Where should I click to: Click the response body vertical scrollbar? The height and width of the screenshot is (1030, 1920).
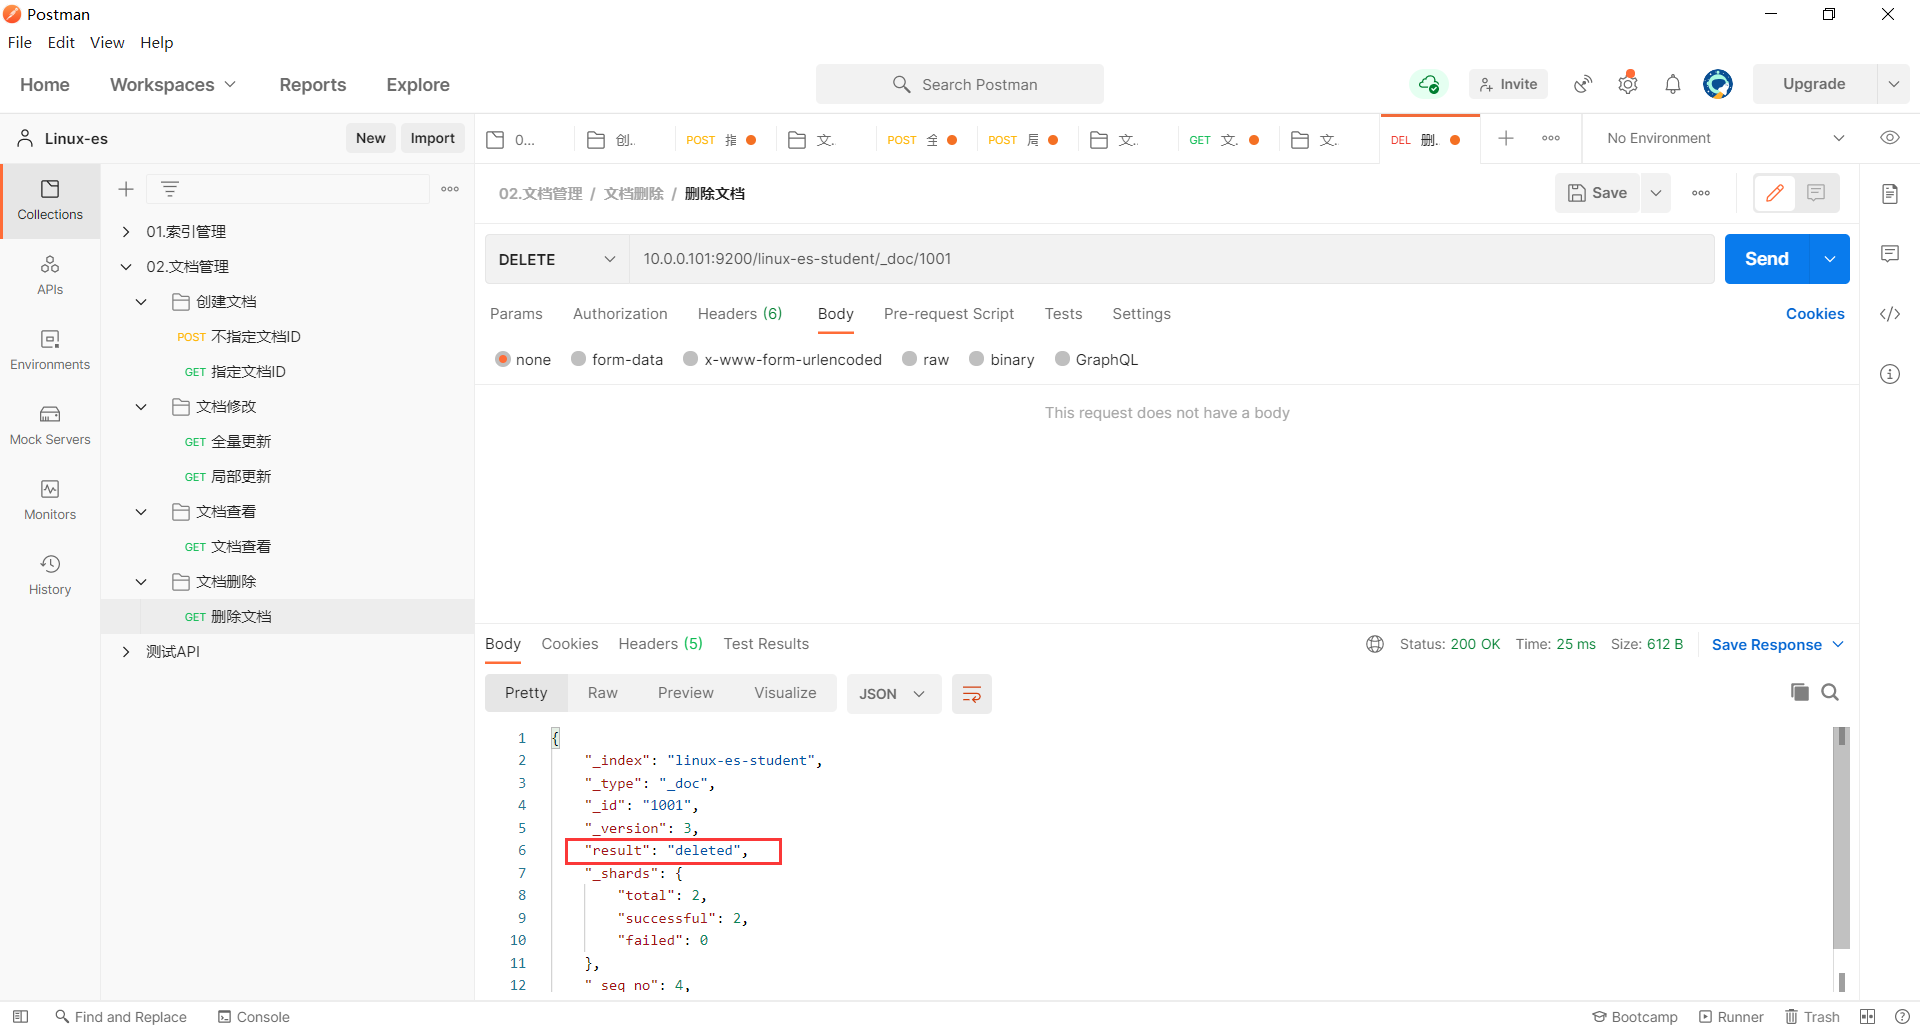[1841, 838]
